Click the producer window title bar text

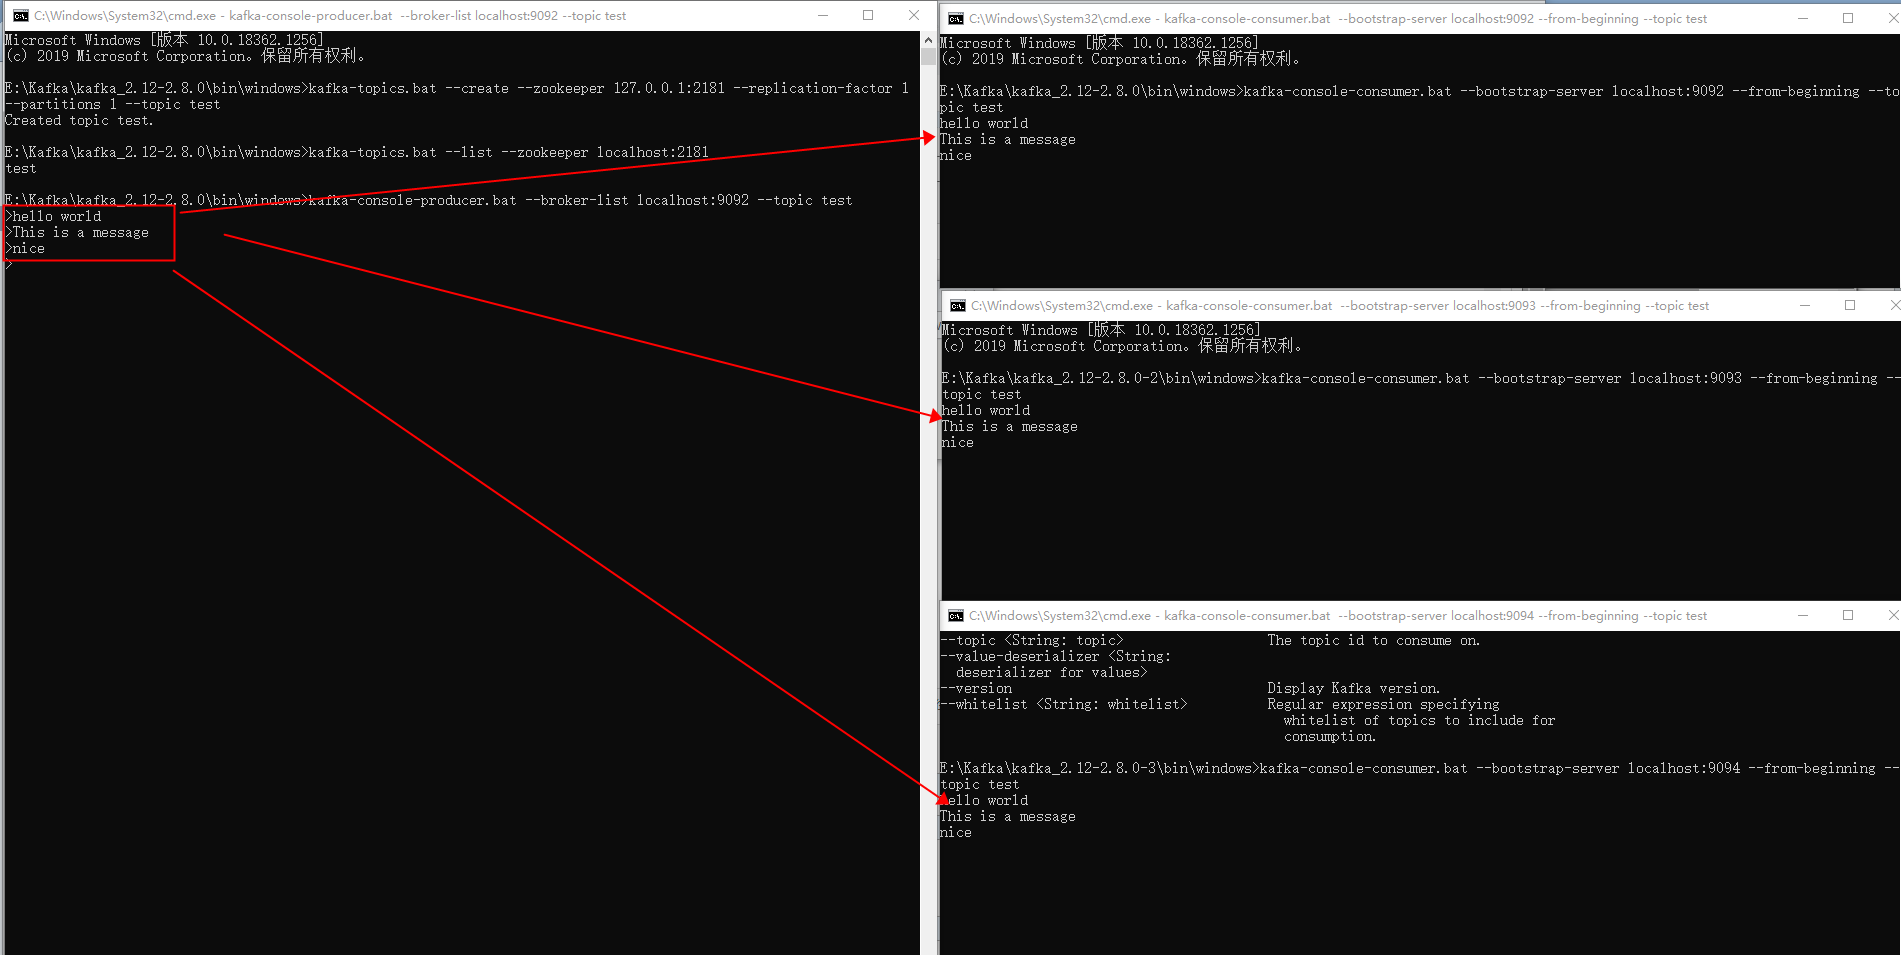(330, 15)
